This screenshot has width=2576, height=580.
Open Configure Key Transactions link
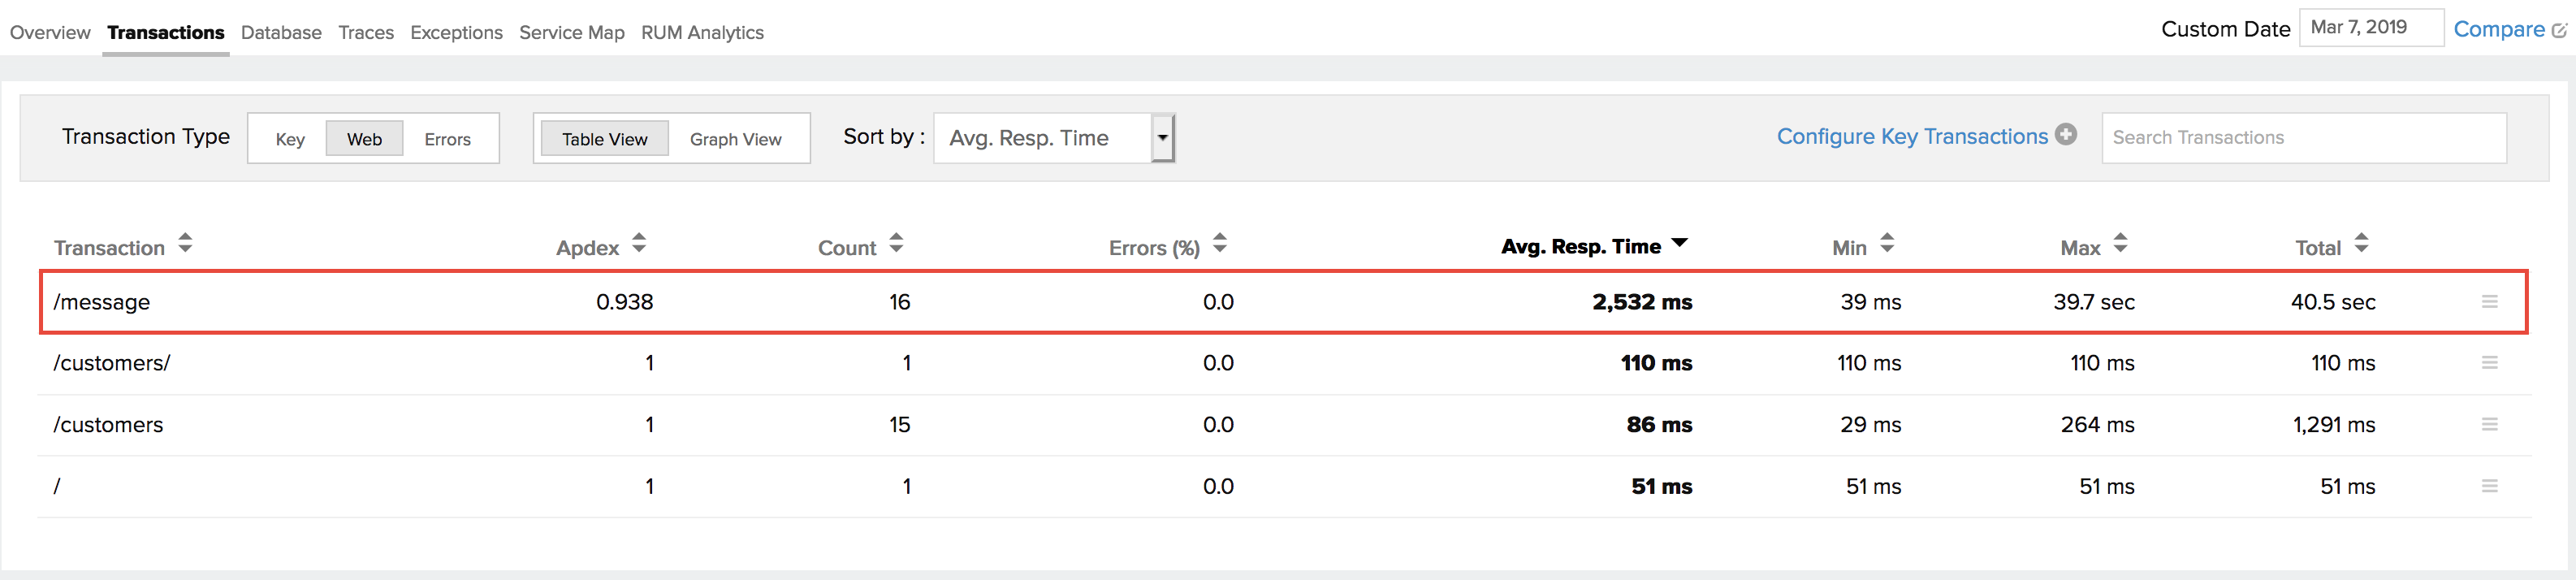tap(1911, 136)
